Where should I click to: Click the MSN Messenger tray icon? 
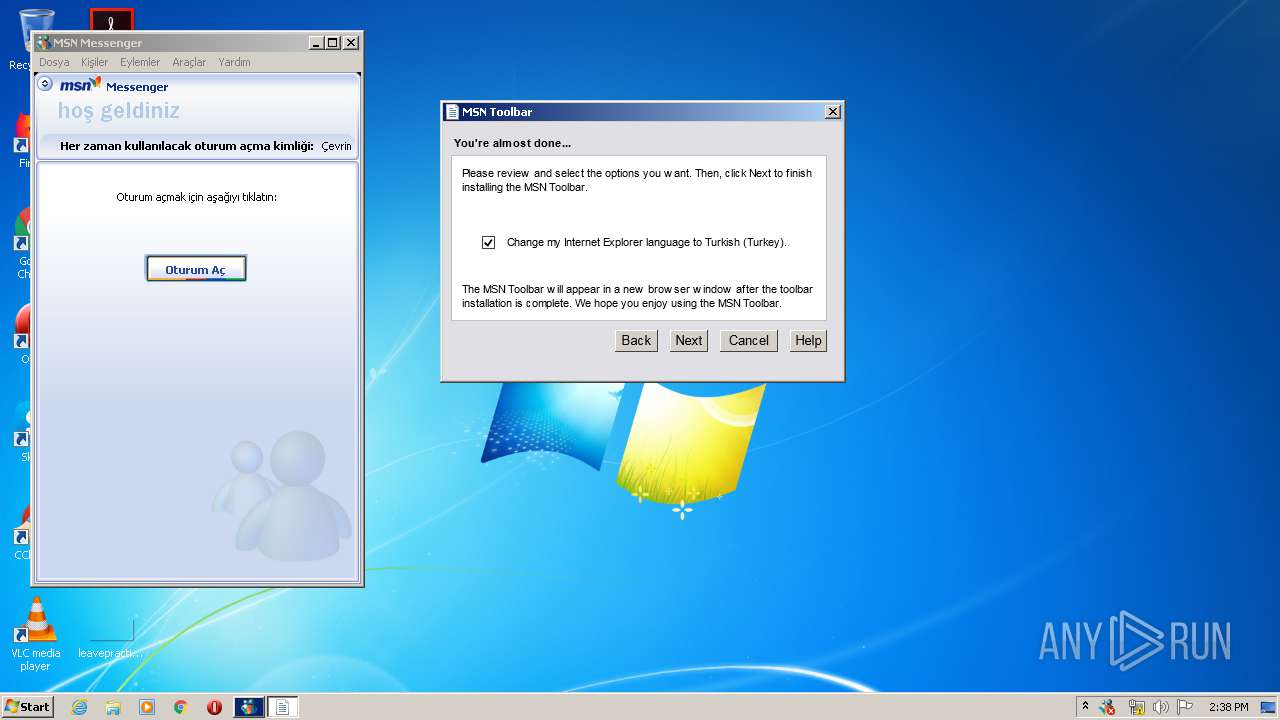1108,707
